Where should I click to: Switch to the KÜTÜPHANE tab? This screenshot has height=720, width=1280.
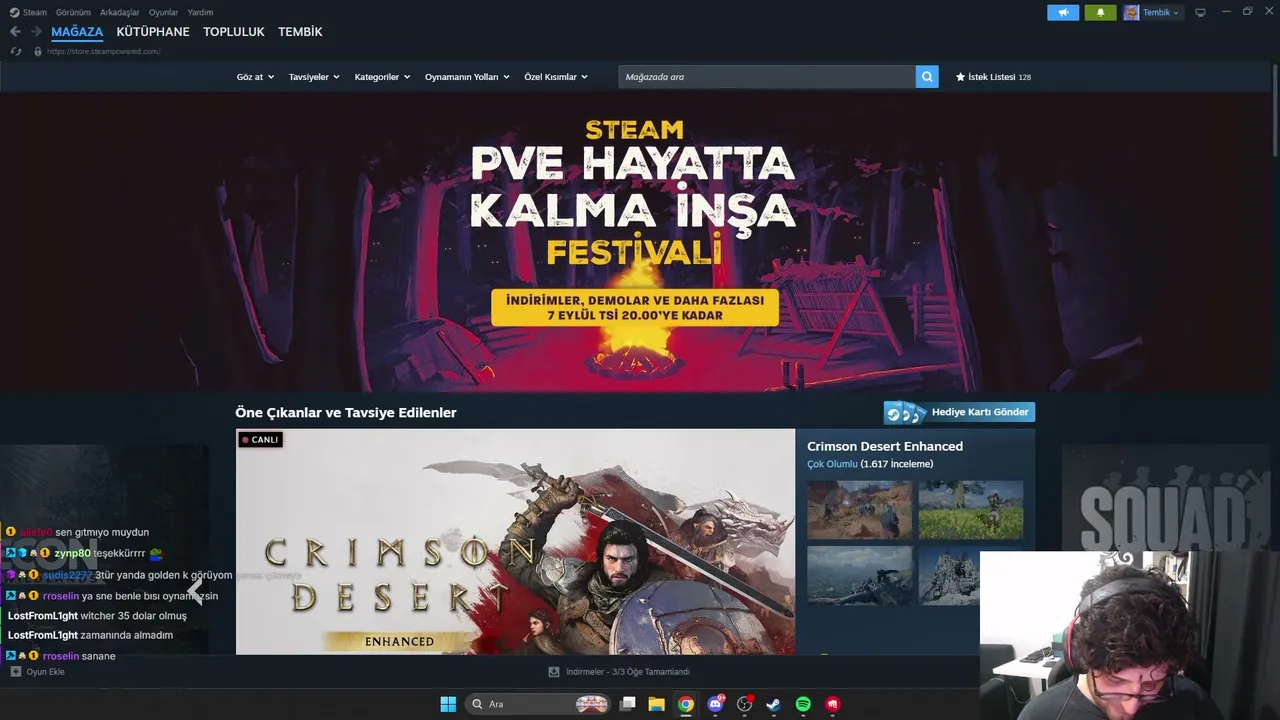153,32
